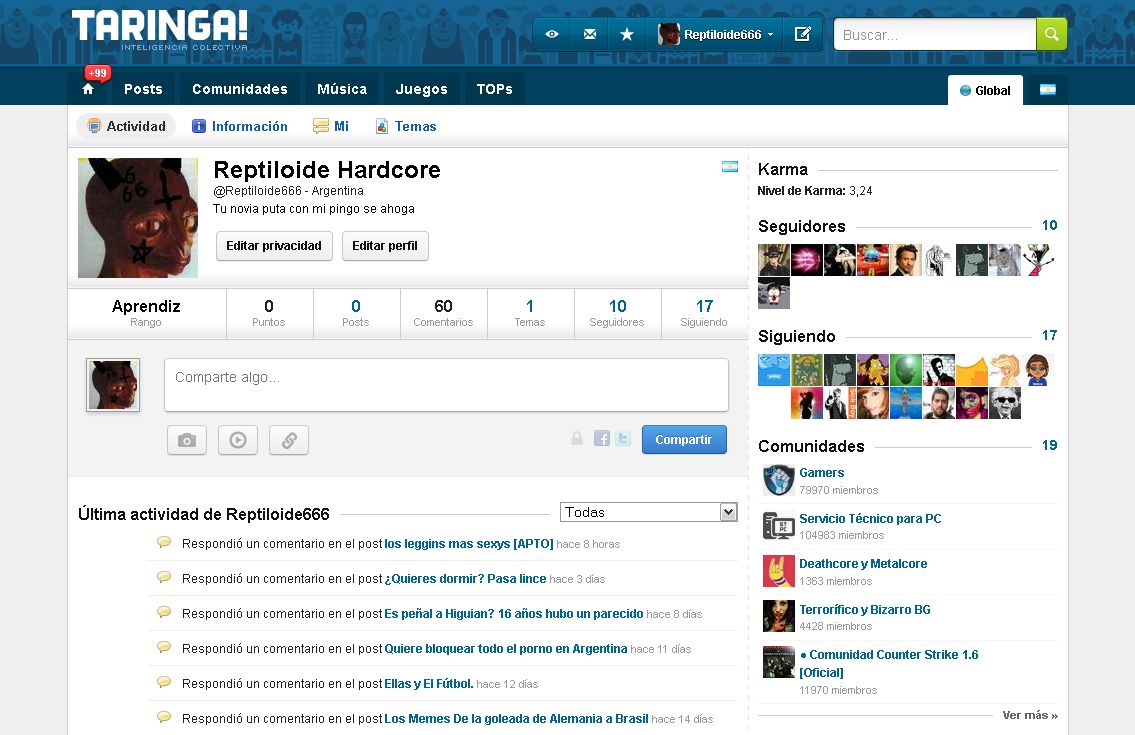Open post '¿Quieres dormir? Pasa lince'

coord(465,579)
